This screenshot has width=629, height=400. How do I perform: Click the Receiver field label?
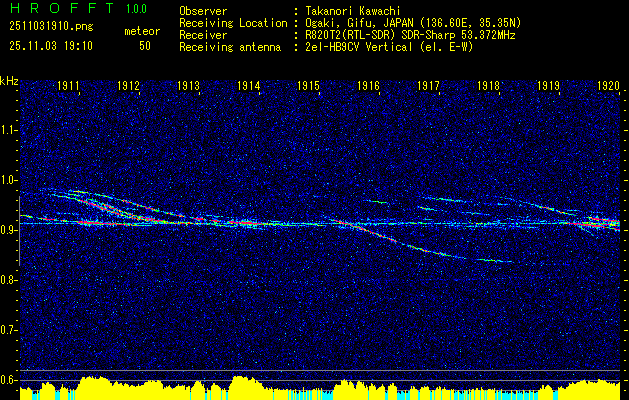point(203,35)
